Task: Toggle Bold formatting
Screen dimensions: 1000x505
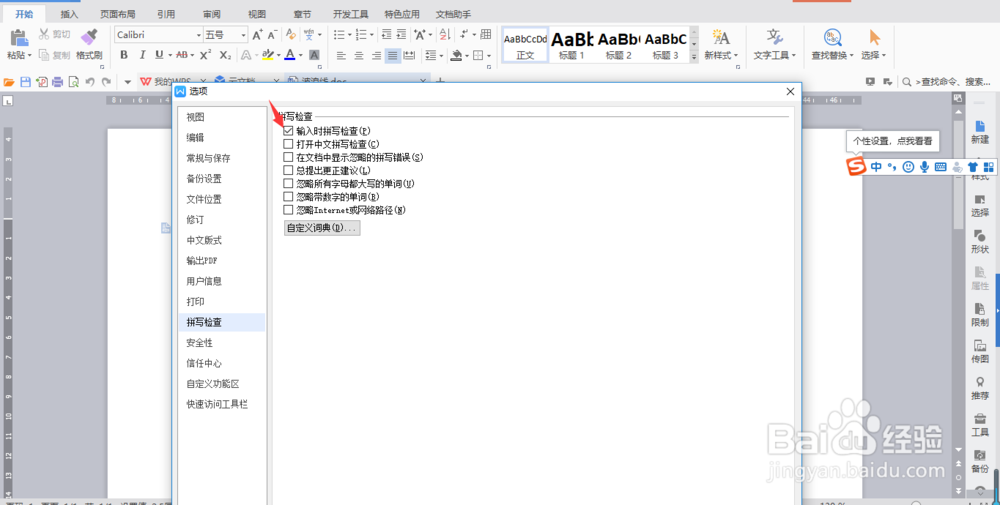Action: click(x=124, y=55)
